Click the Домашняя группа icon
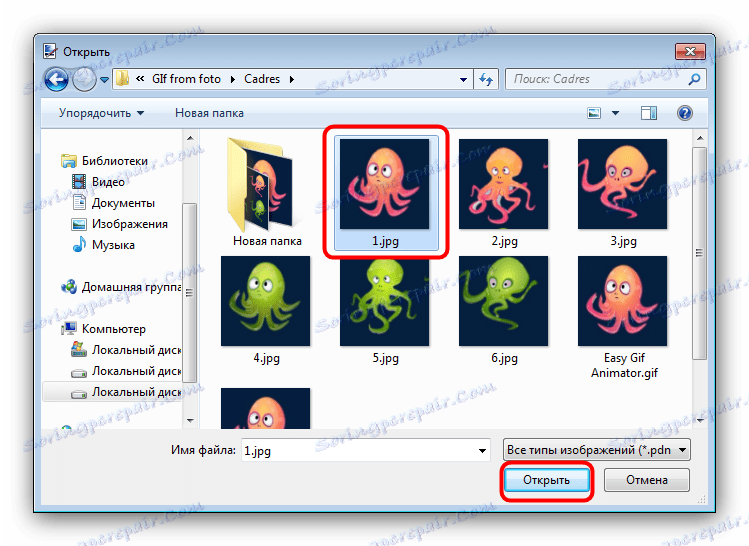 point(69,287)
